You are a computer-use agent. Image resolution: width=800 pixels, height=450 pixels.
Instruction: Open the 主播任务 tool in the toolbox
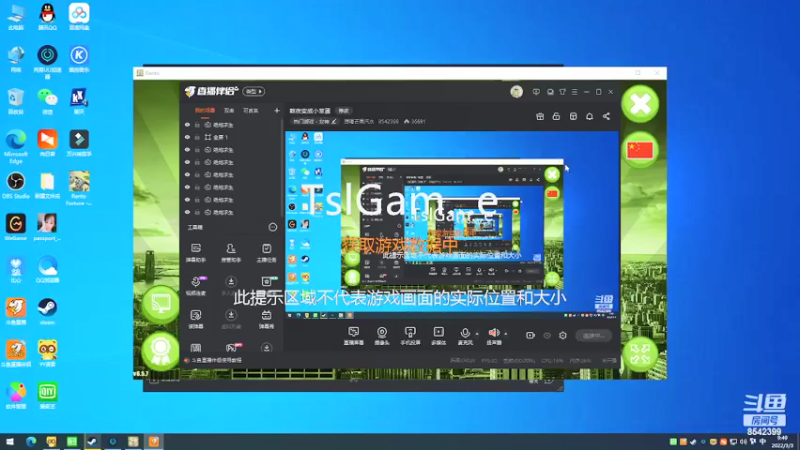click(266, 253)
